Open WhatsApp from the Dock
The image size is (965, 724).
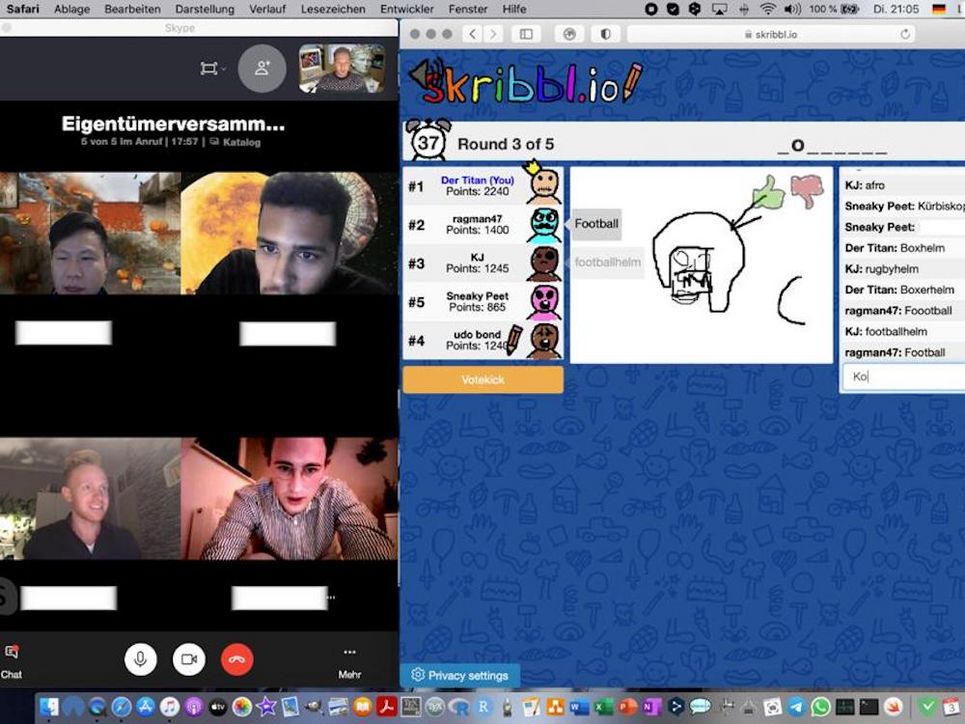pyautogui.click(x=820, y=707)
